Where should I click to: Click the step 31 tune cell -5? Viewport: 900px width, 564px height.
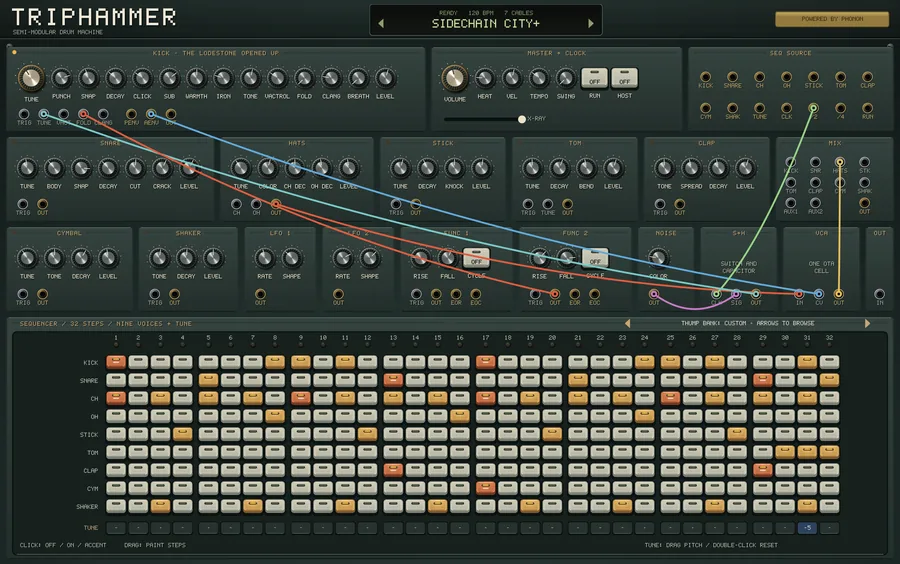(807, 527)
